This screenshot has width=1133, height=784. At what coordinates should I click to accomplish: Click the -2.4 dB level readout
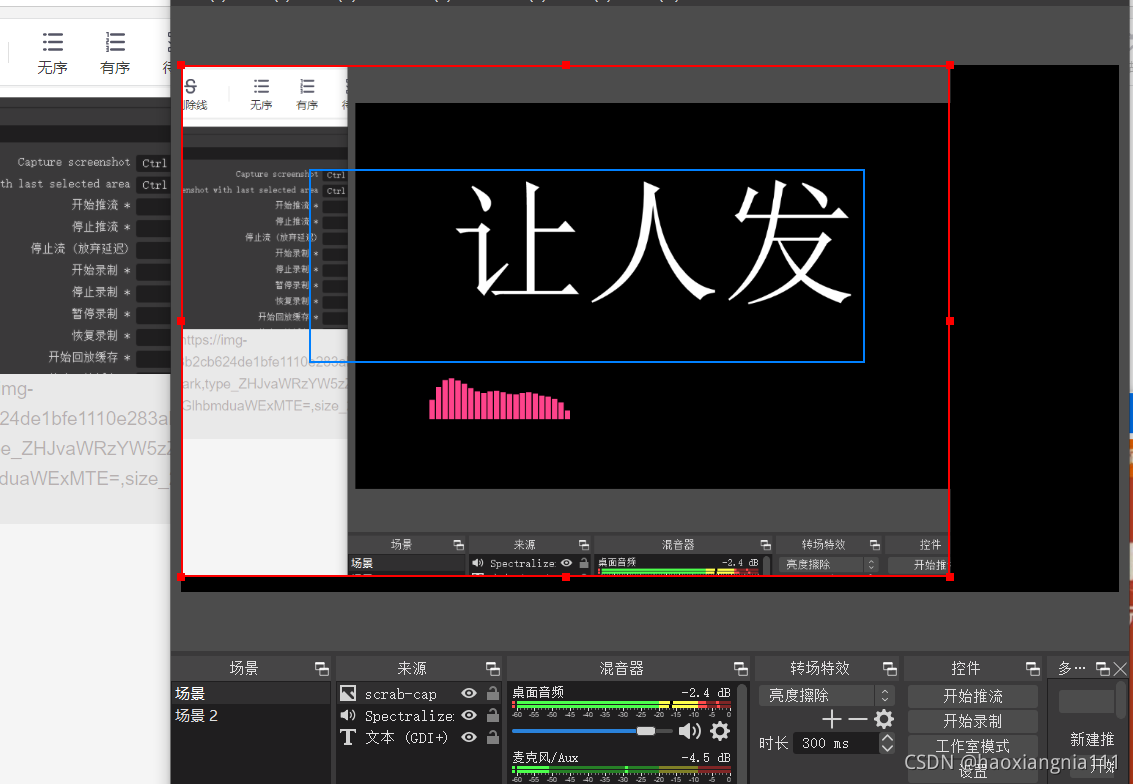[x=705, y=692]
